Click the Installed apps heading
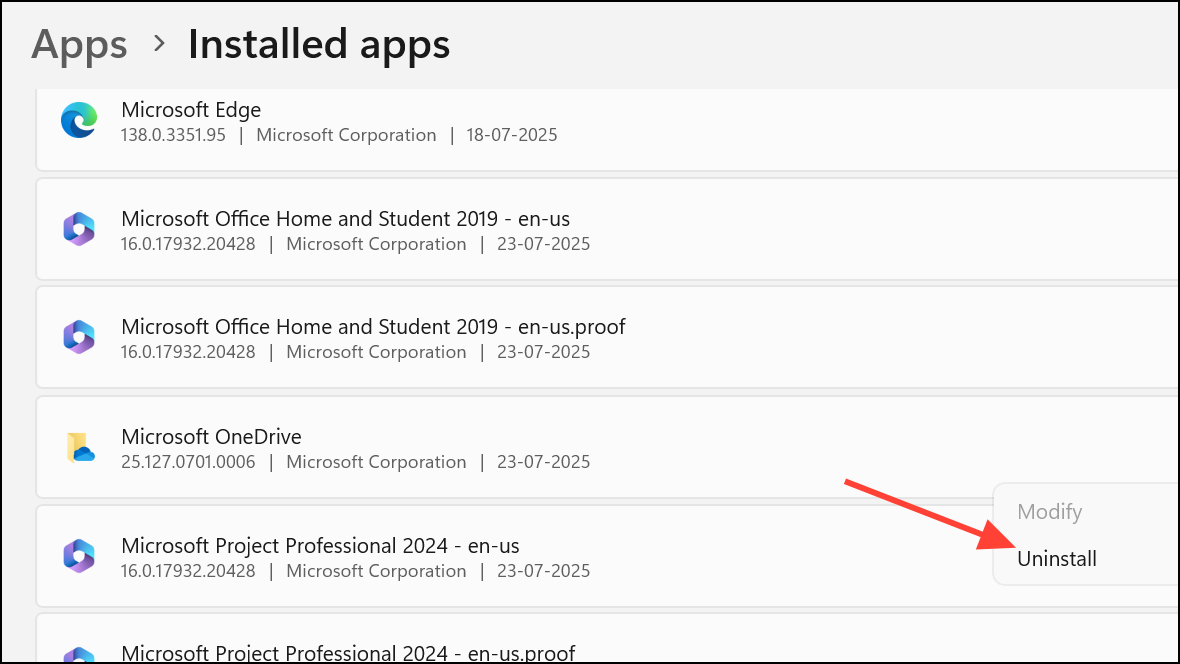Screen dimensions: 1180x664 (x=318, y=44)
